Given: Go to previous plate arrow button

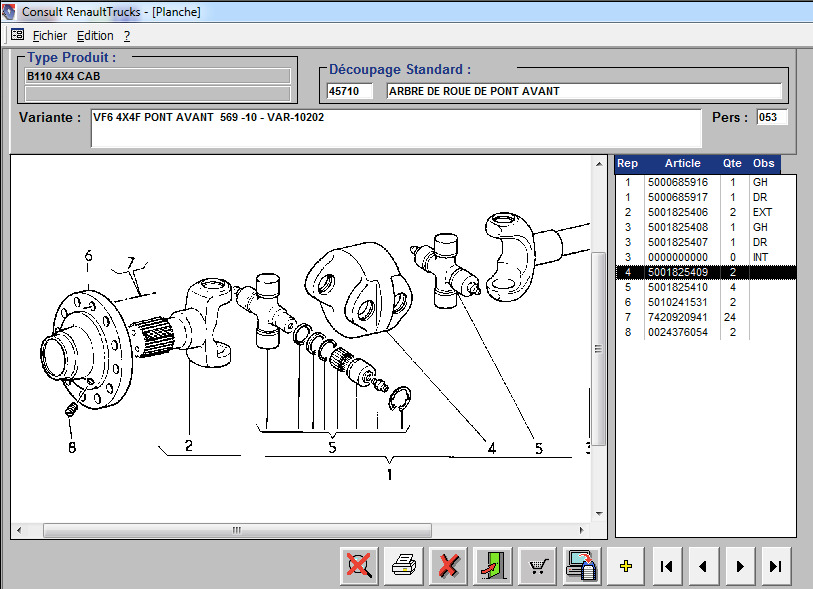Looking at the screenshot, I should [702, 566].
